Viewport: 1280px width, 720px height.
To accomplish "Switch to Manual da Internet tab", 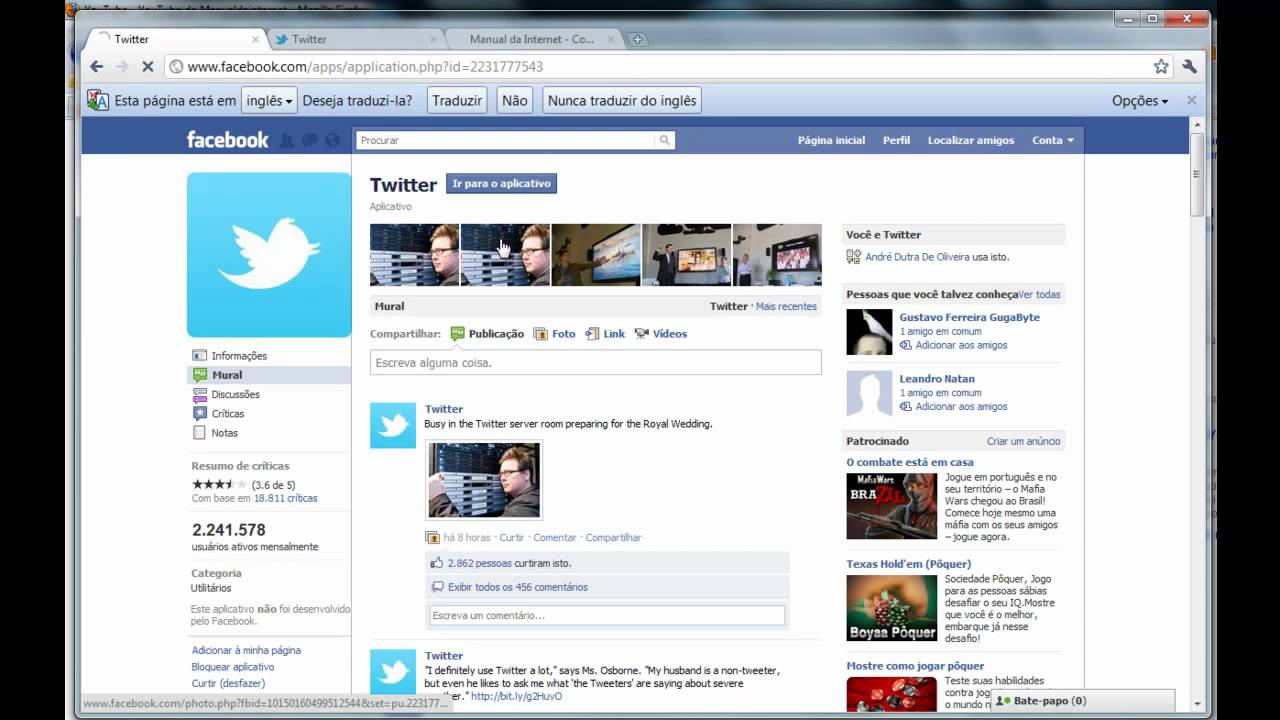I will [534, 39].
